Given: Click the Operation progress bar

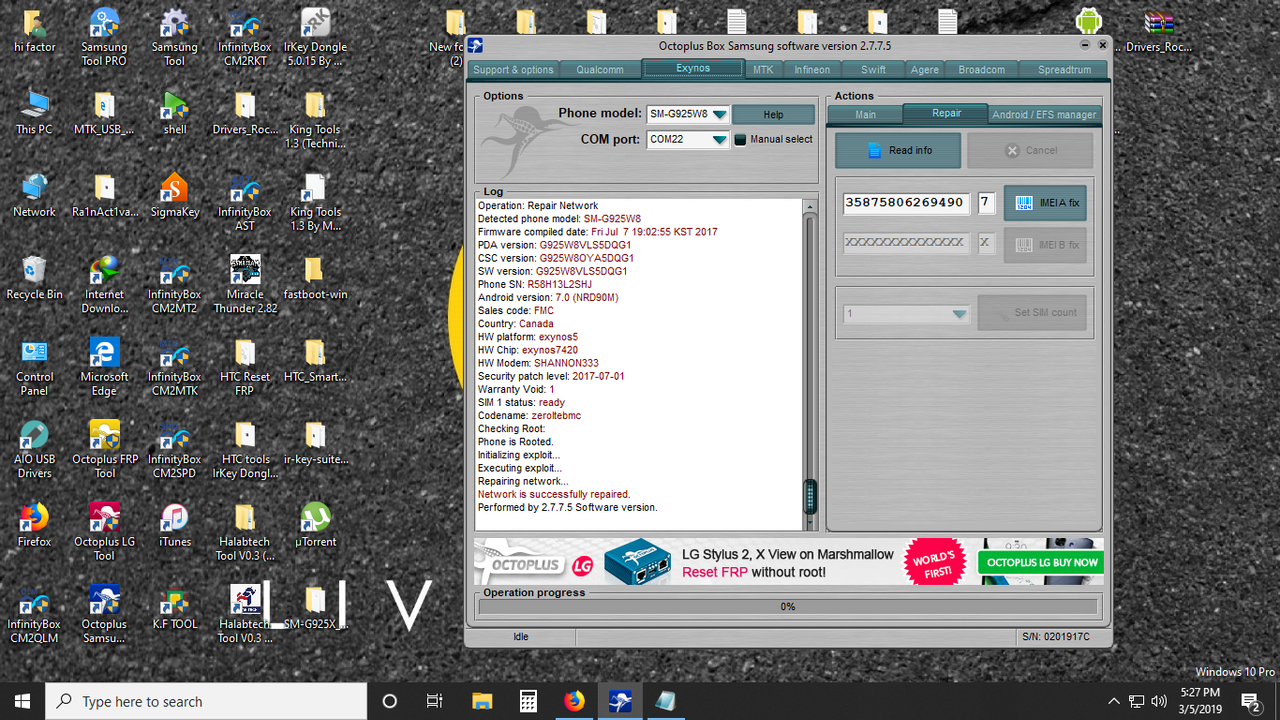Looking at the screenshot, I should click(x=787, y=607).
